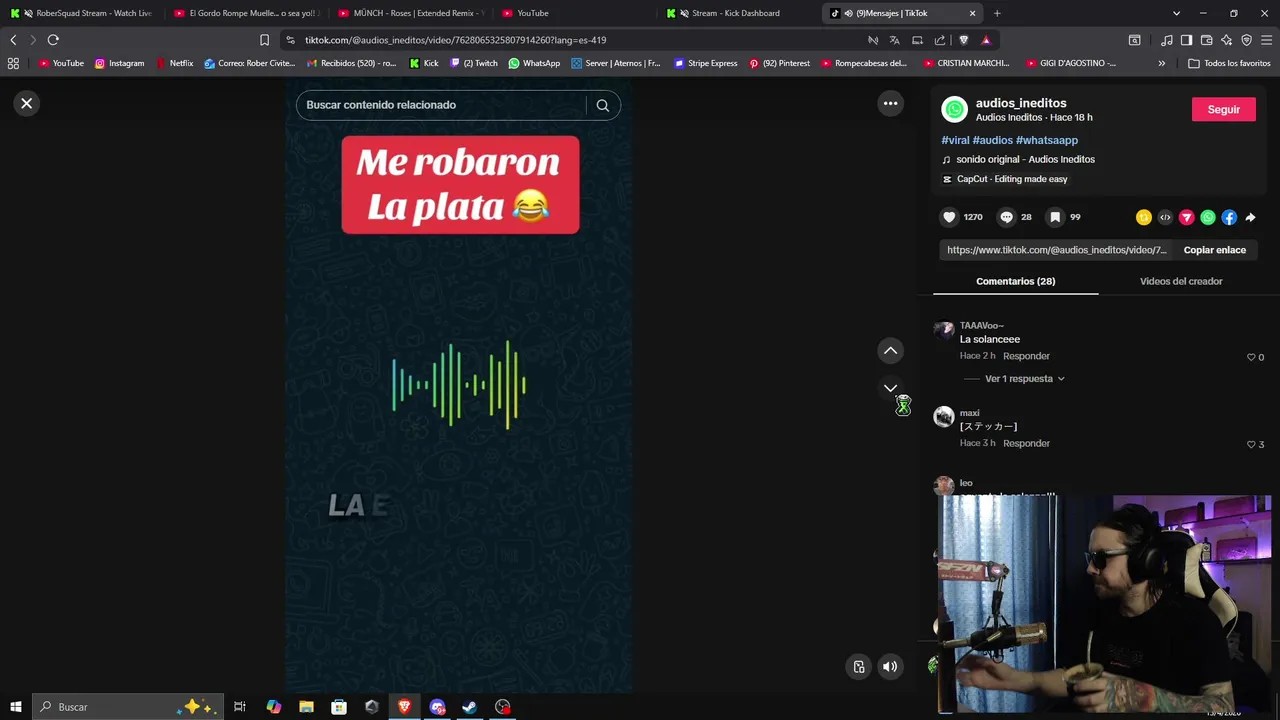Open the Netflix bookmark
Image resolution: width=1280 pixels, height=720 pixels.
point(175,63)
